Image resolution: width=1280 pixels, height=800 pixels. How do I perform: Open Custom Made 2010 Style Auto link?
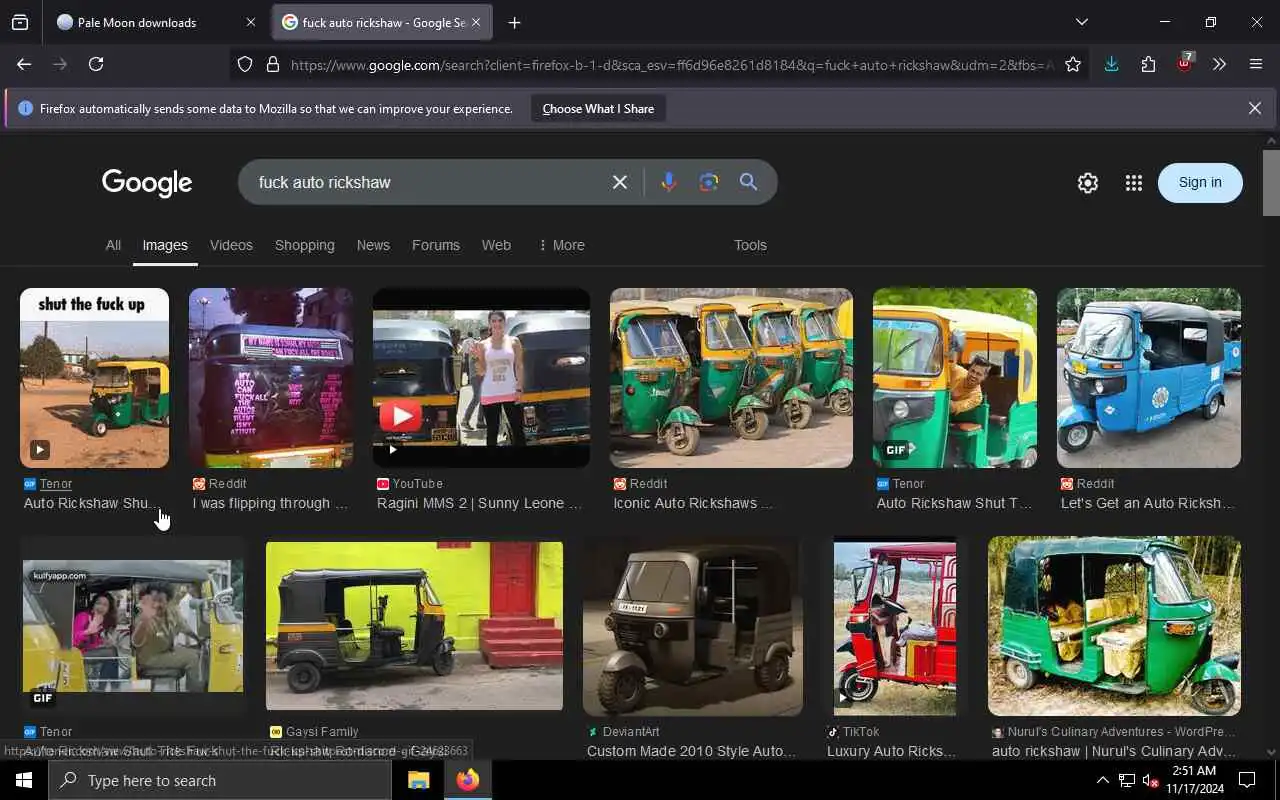coord(691,751)
